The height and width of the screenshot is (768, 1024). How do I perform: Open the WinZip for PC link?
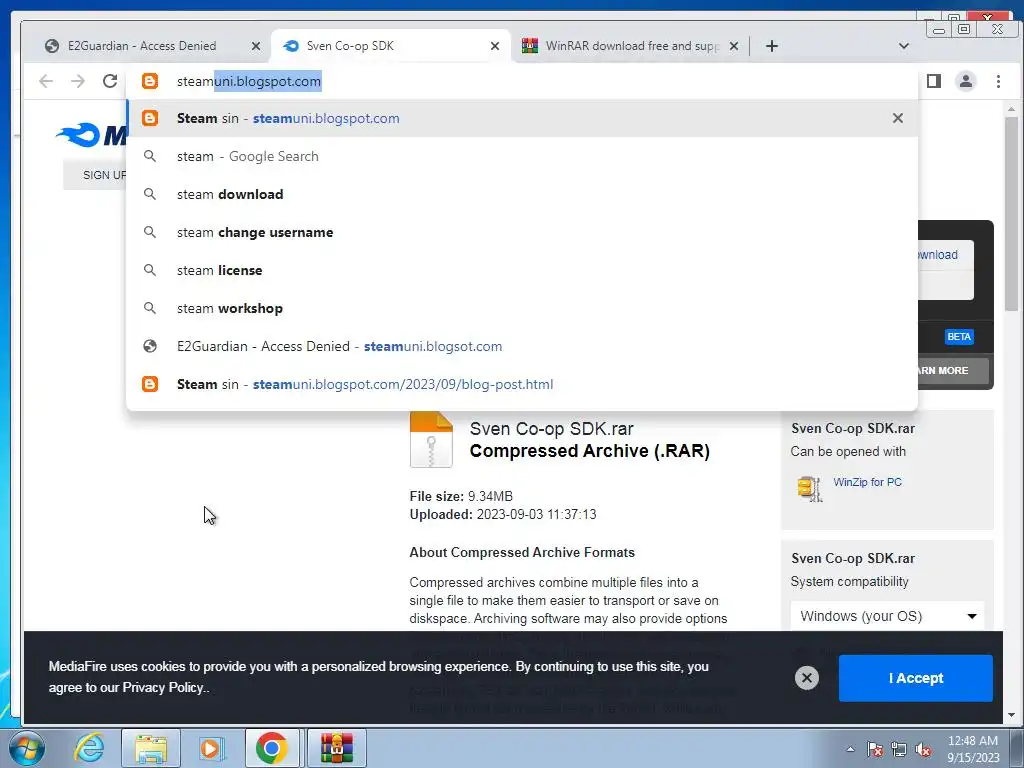click(867, 482)
